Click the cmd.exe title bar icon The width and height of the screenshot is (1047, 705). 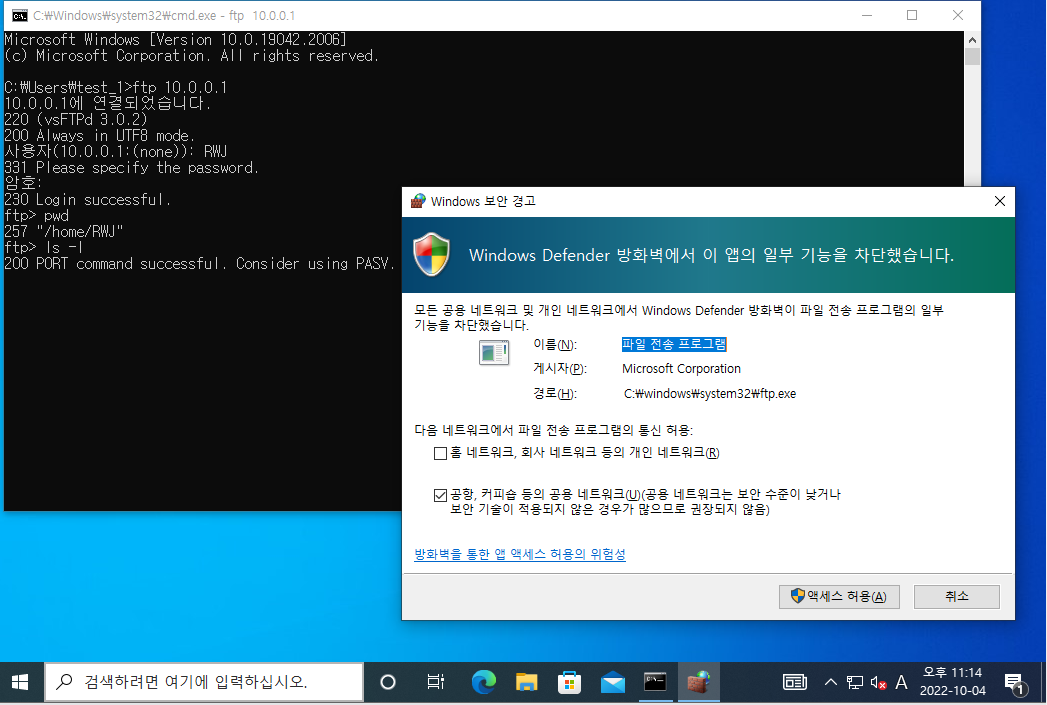coord(19,15)
